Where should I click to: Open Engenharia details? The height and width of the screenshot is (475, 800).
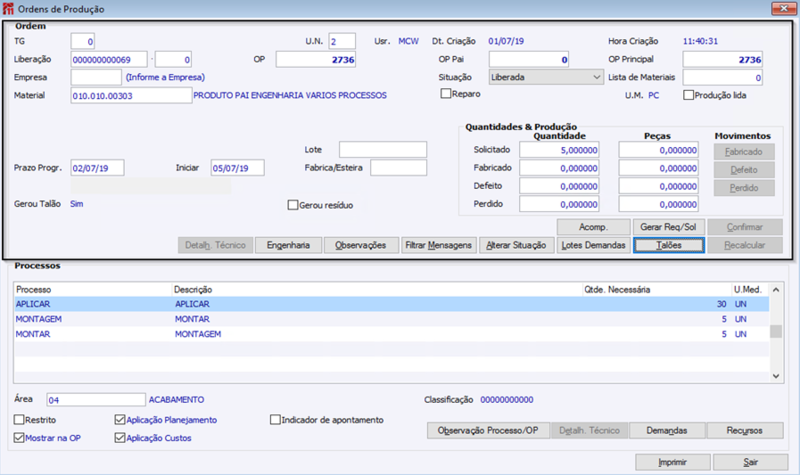(288, 244)
